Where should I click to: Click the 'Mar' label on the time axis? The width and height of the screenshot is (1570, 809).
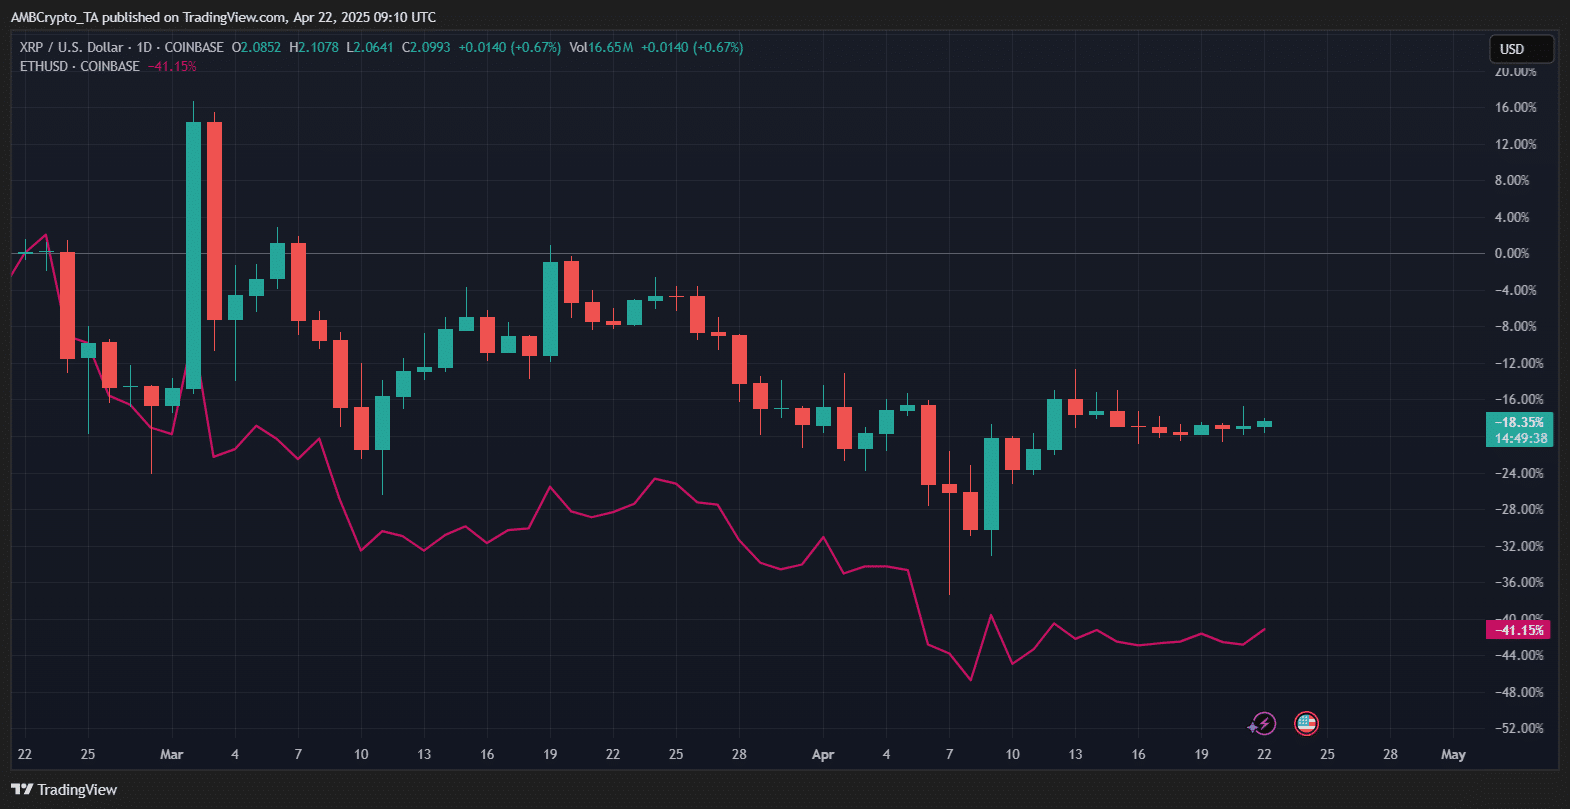click(x=172, y=754)
